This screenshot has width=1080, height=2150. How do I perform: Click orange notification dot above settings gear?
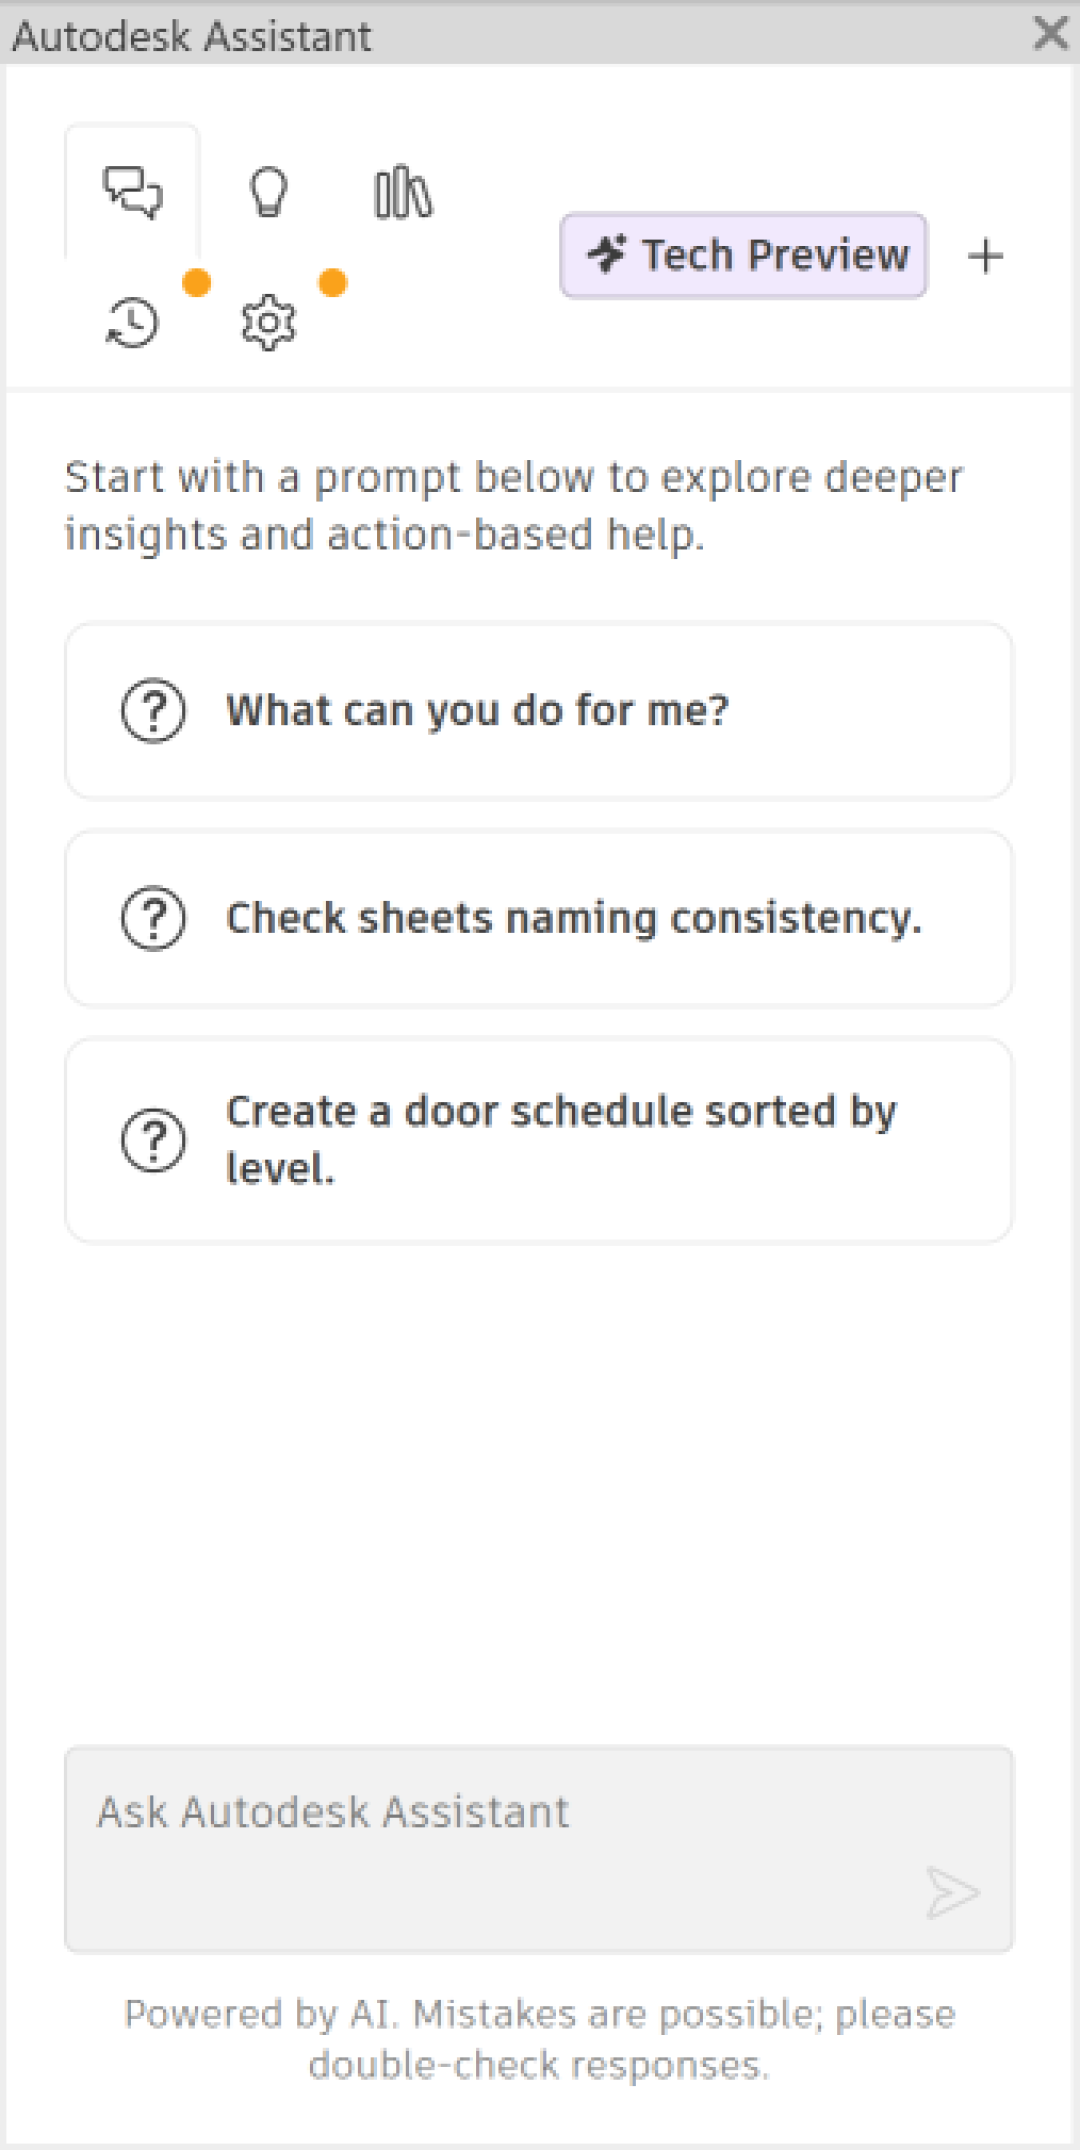(x=333, y=283)
